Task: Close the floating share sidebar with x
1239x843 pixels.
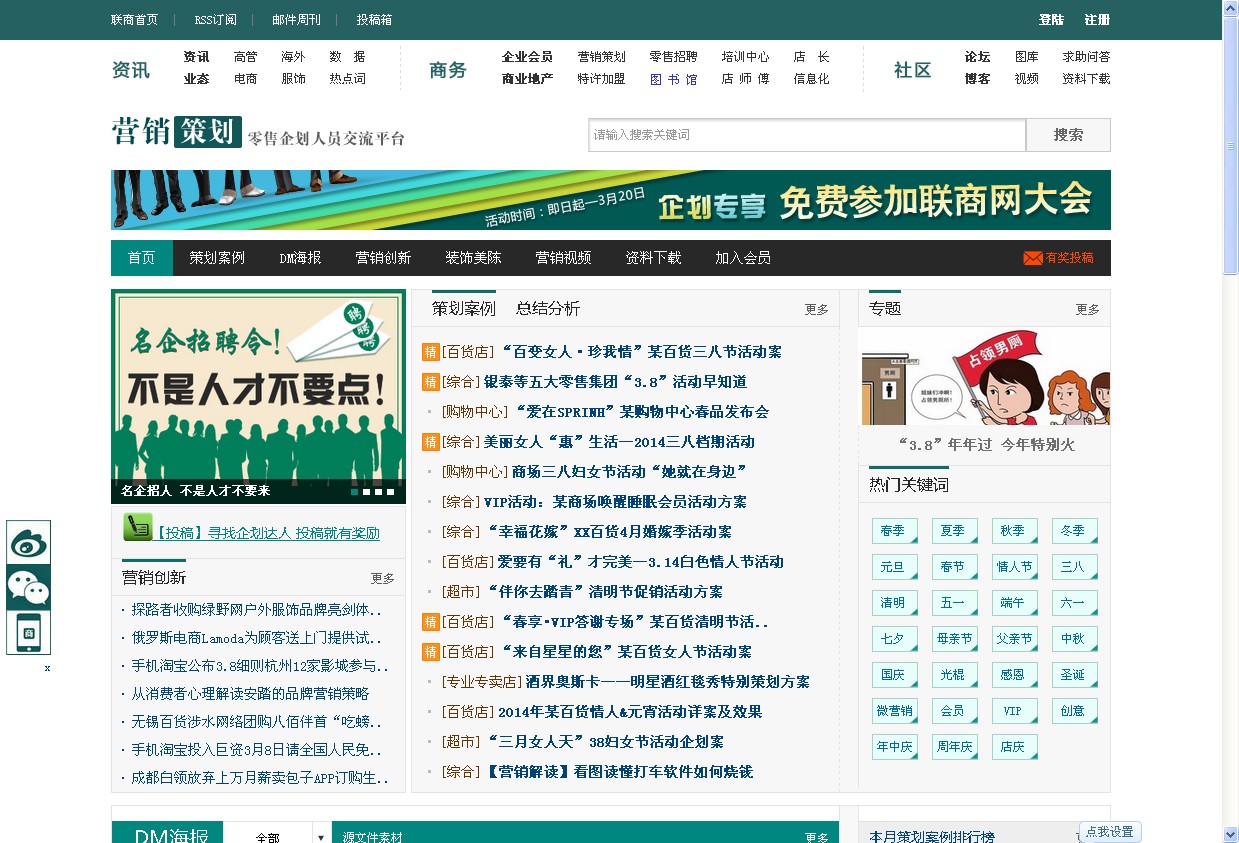Action: [47, 668]
